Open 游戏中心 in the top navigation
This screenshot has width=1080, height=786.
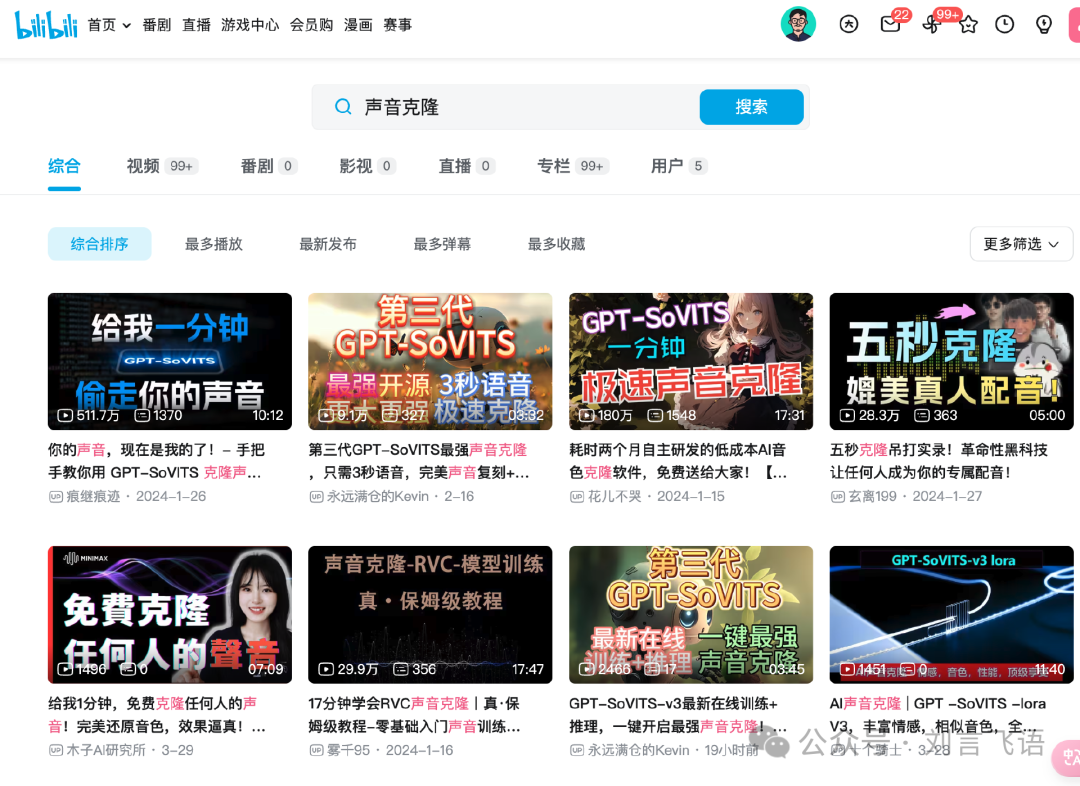[x=250, y=25]
